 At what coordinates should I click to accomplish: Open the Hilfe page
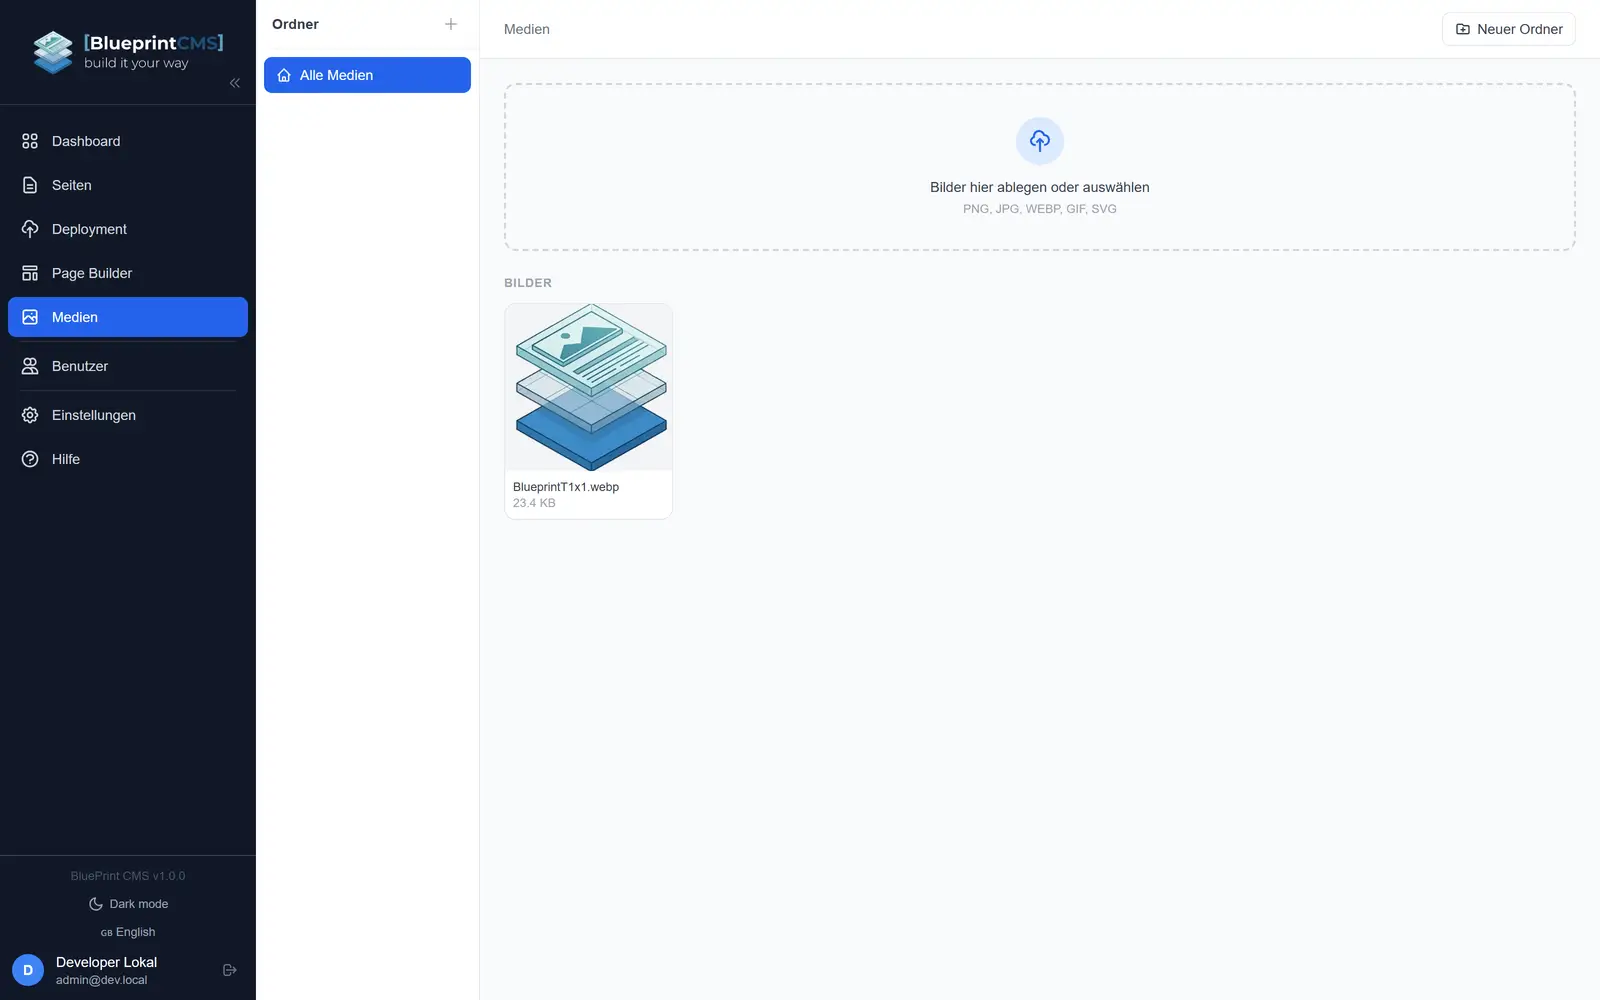128,459
